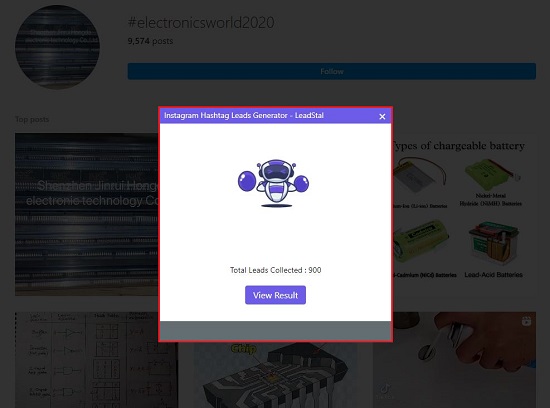Open the Shenzhen Jinrui Hongda post thumbnail
The image size is (550, 408).
click(x=86, y=214)
